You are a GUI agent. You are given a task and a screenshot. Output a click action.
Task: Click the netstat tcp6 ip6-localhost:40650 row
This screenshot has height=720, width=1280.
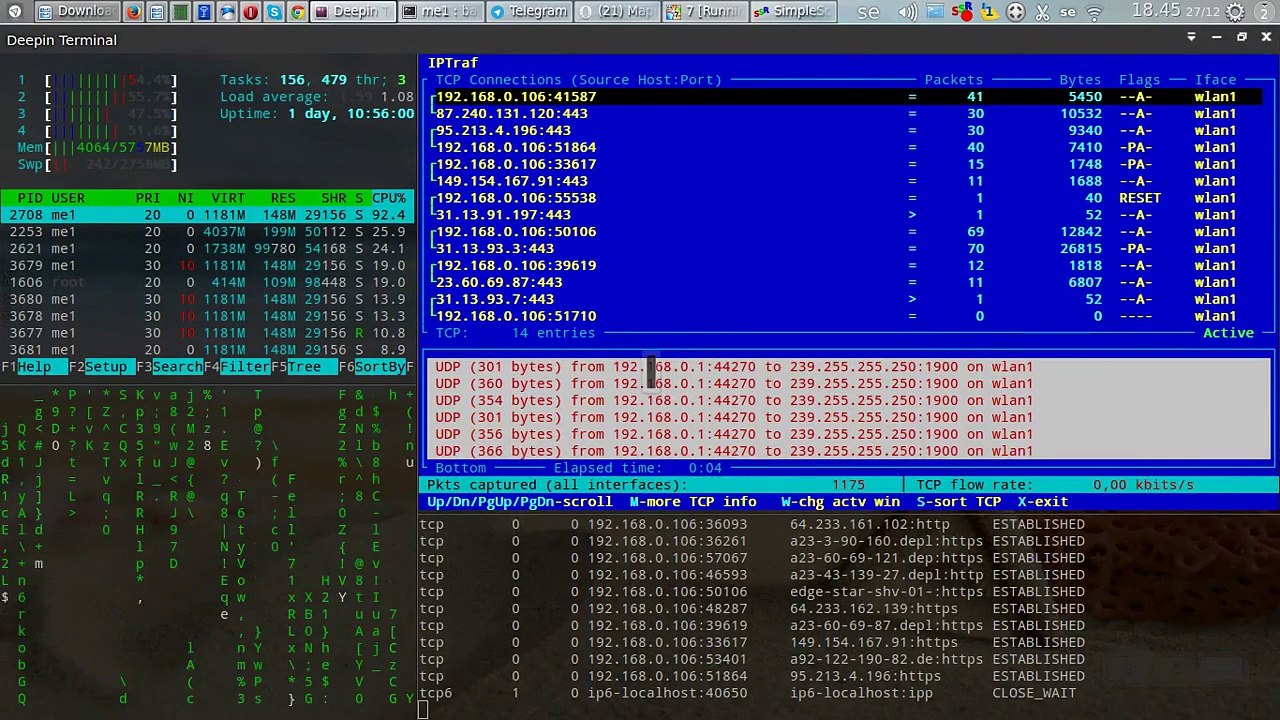click(x=748, y=693)
